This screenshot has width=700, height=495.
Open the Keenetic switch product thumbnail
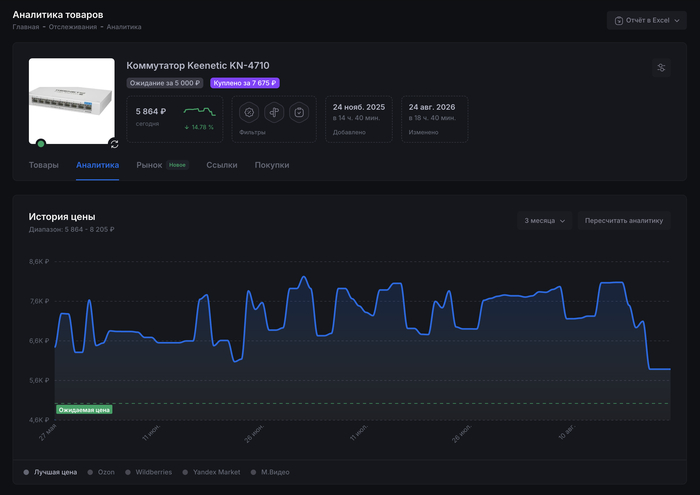[x=72, y=101]
